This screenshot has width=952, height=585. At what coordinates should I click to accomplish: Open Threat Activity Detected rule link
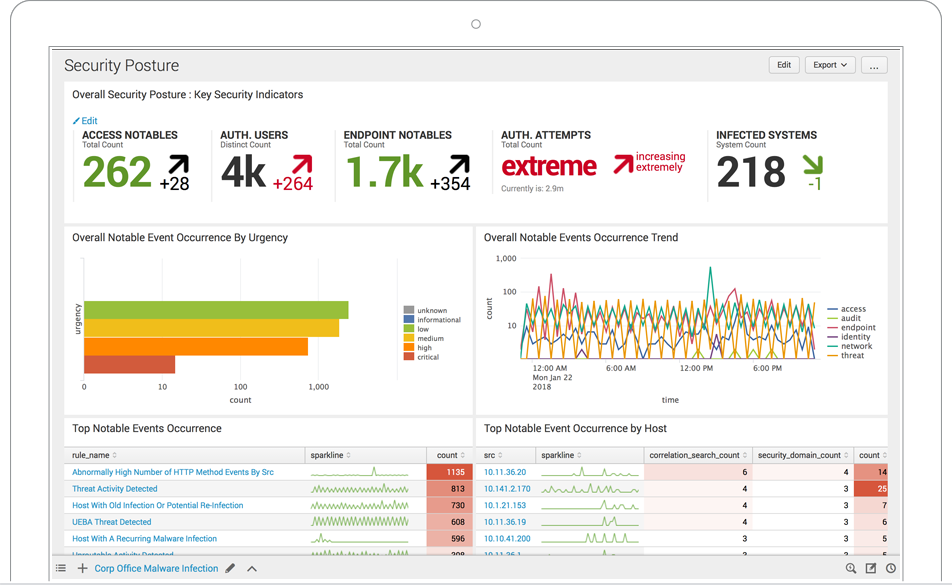pyautogui.click(x=115, y=489)
